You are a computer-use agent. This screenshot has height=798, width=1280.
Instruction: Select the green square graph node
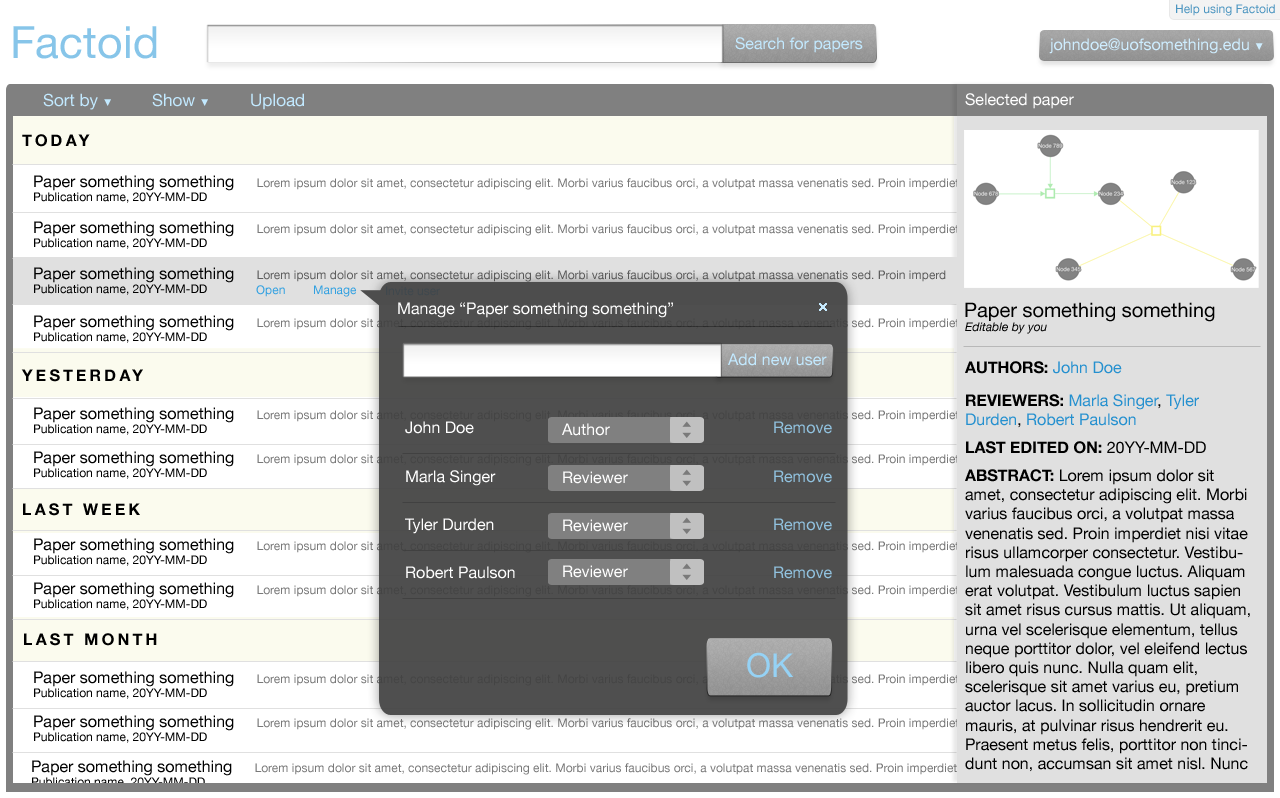(1049, 193)
